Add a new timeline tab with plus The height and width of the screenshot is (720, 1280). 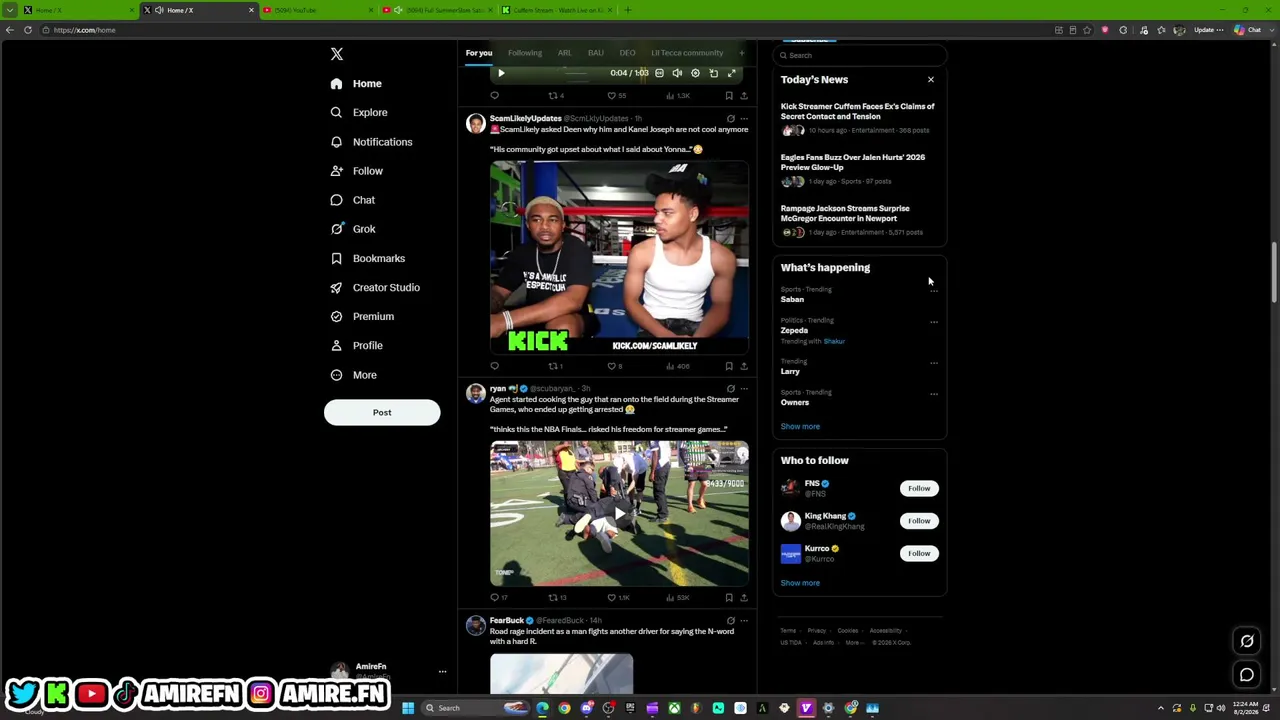pyautogui.click(x=742, y=53)
